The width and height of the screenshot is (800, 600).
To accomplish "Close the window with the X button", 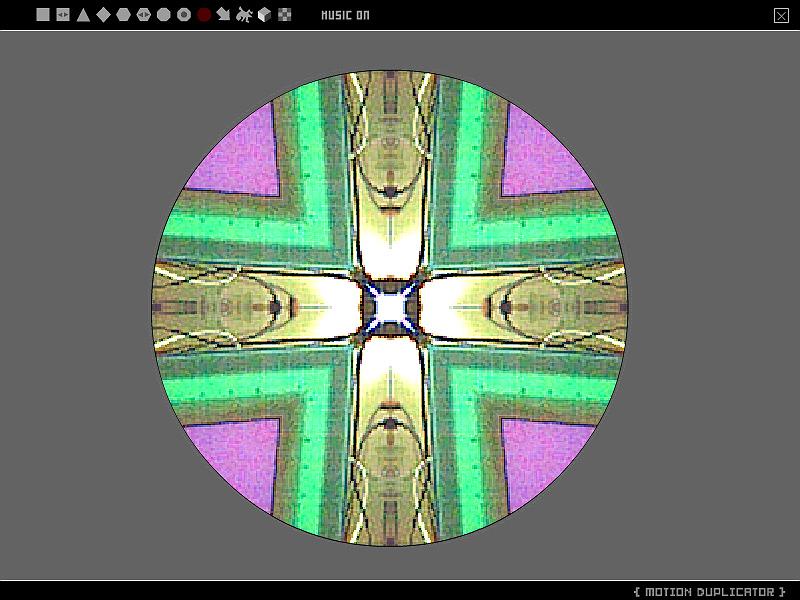I will point(781,15).
